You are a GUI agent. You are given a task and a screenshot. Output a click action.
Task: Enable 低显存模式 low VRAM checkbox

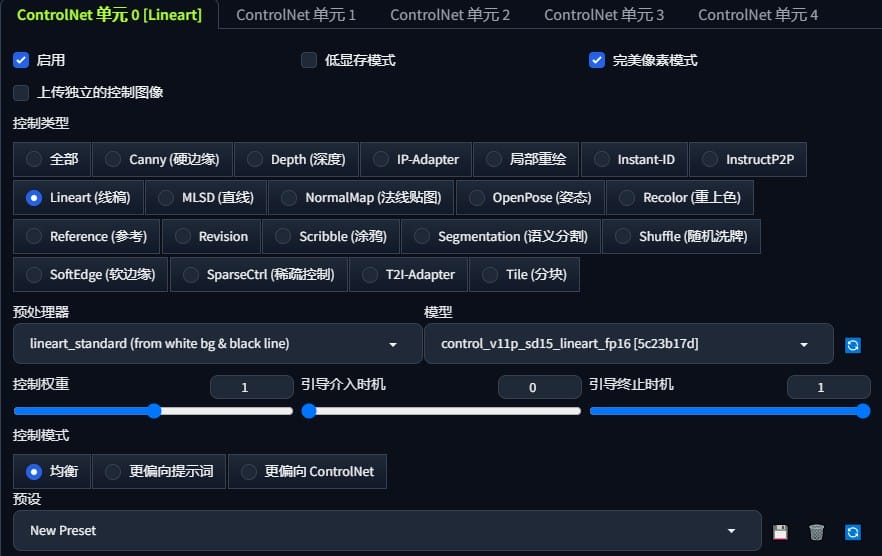click(309, 60)
